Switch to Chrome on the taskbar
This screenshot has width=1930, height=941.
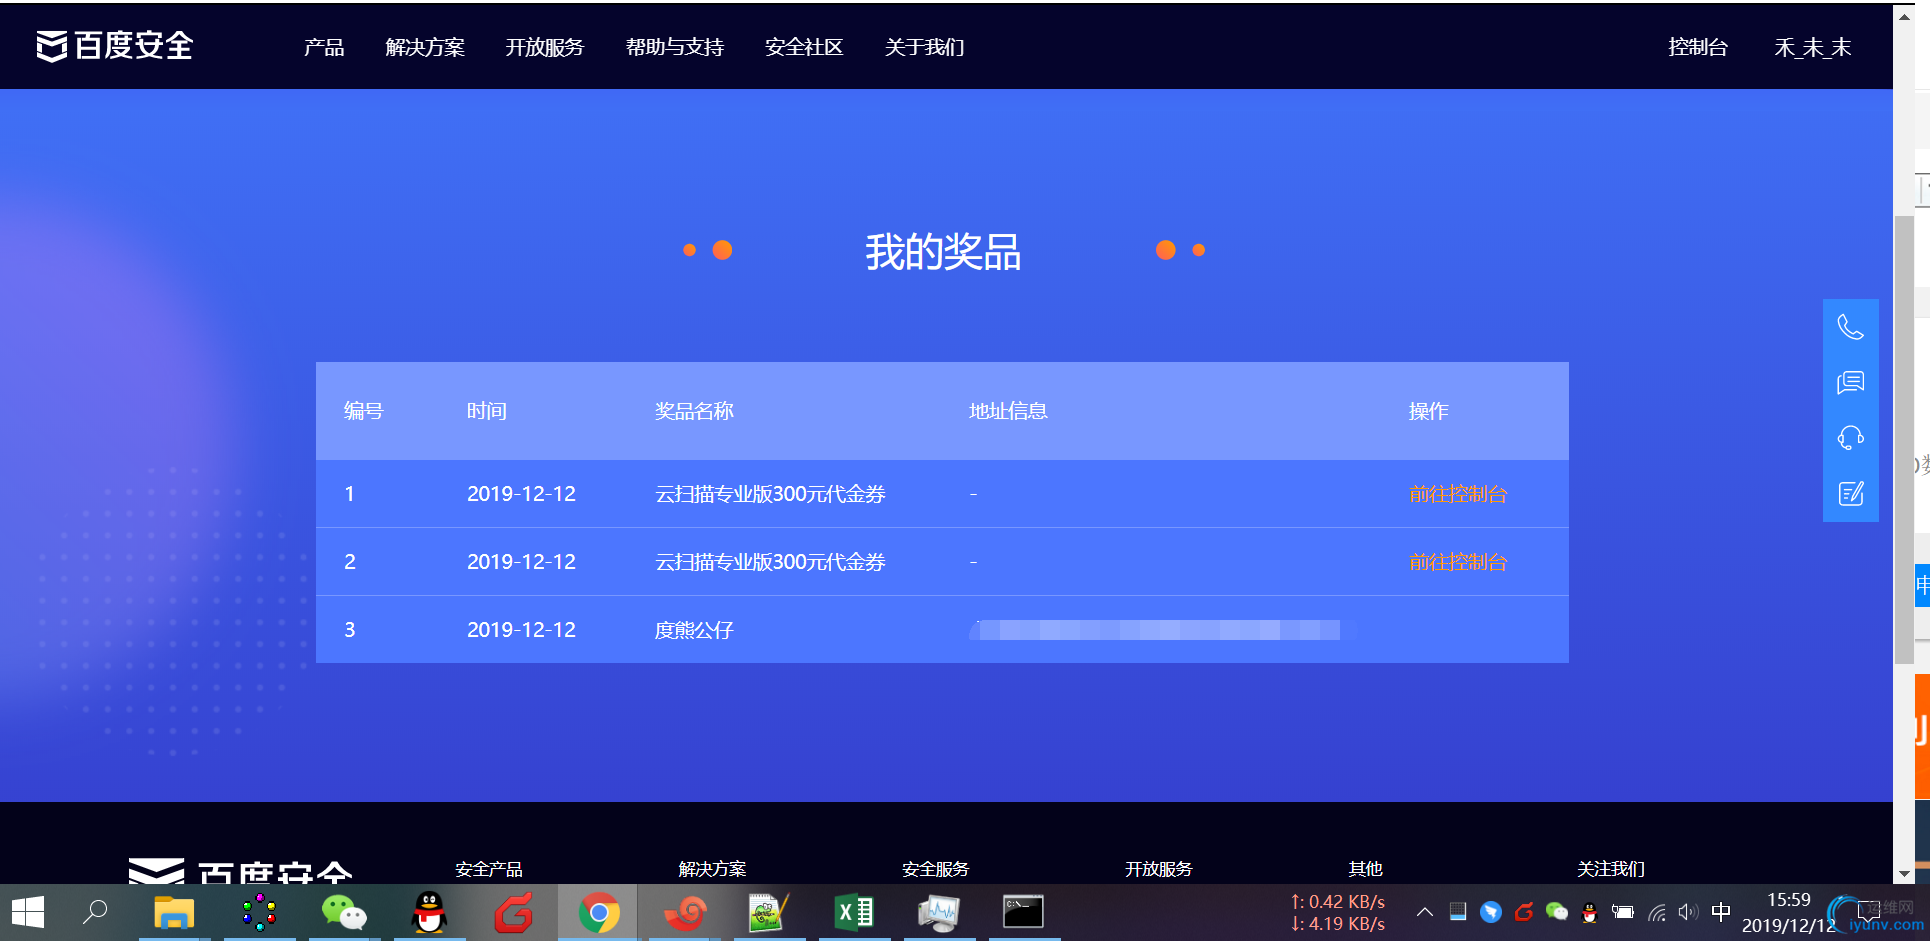point(598,912)
